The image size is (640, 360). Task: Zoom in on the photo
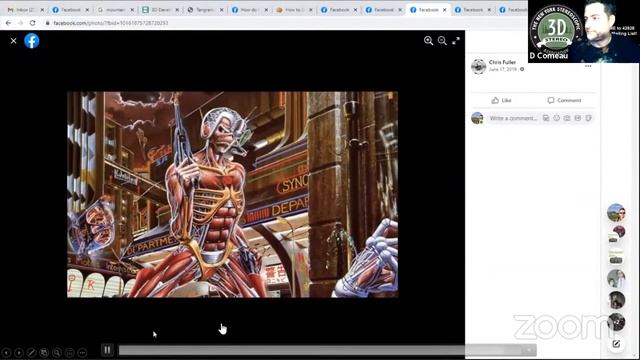pos(428,40)
